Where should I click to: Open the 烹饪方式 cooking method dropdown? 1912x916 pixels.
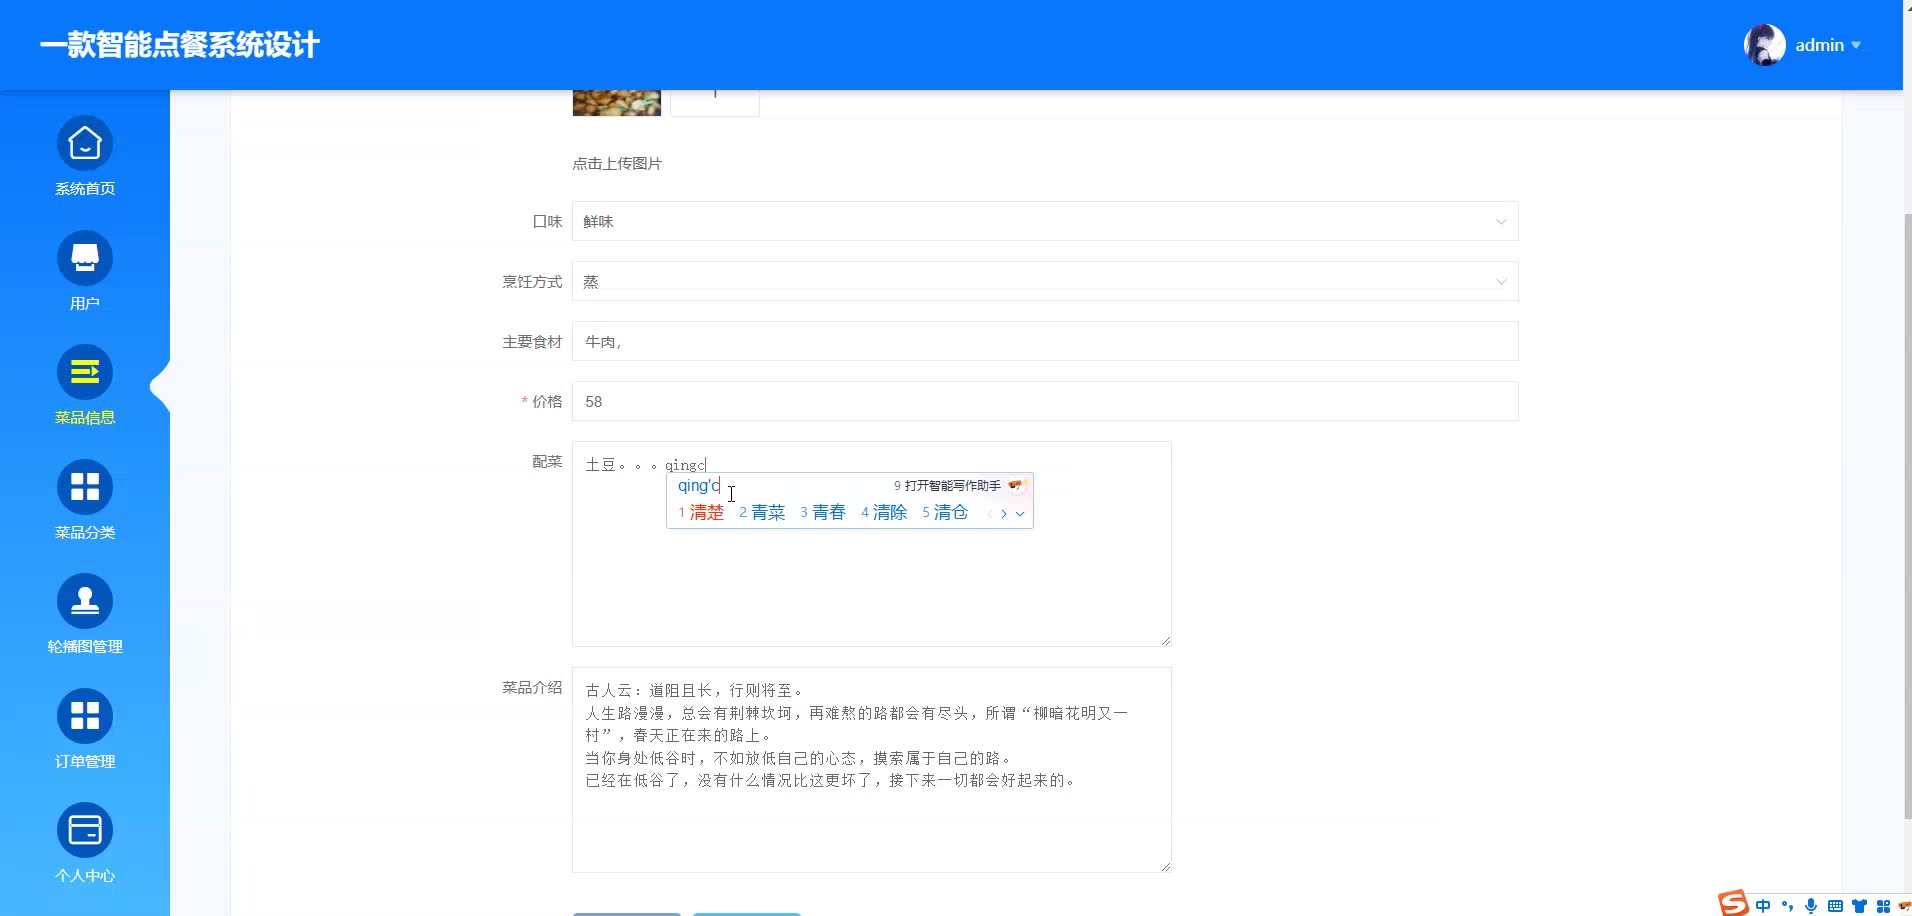[1043, 281]
